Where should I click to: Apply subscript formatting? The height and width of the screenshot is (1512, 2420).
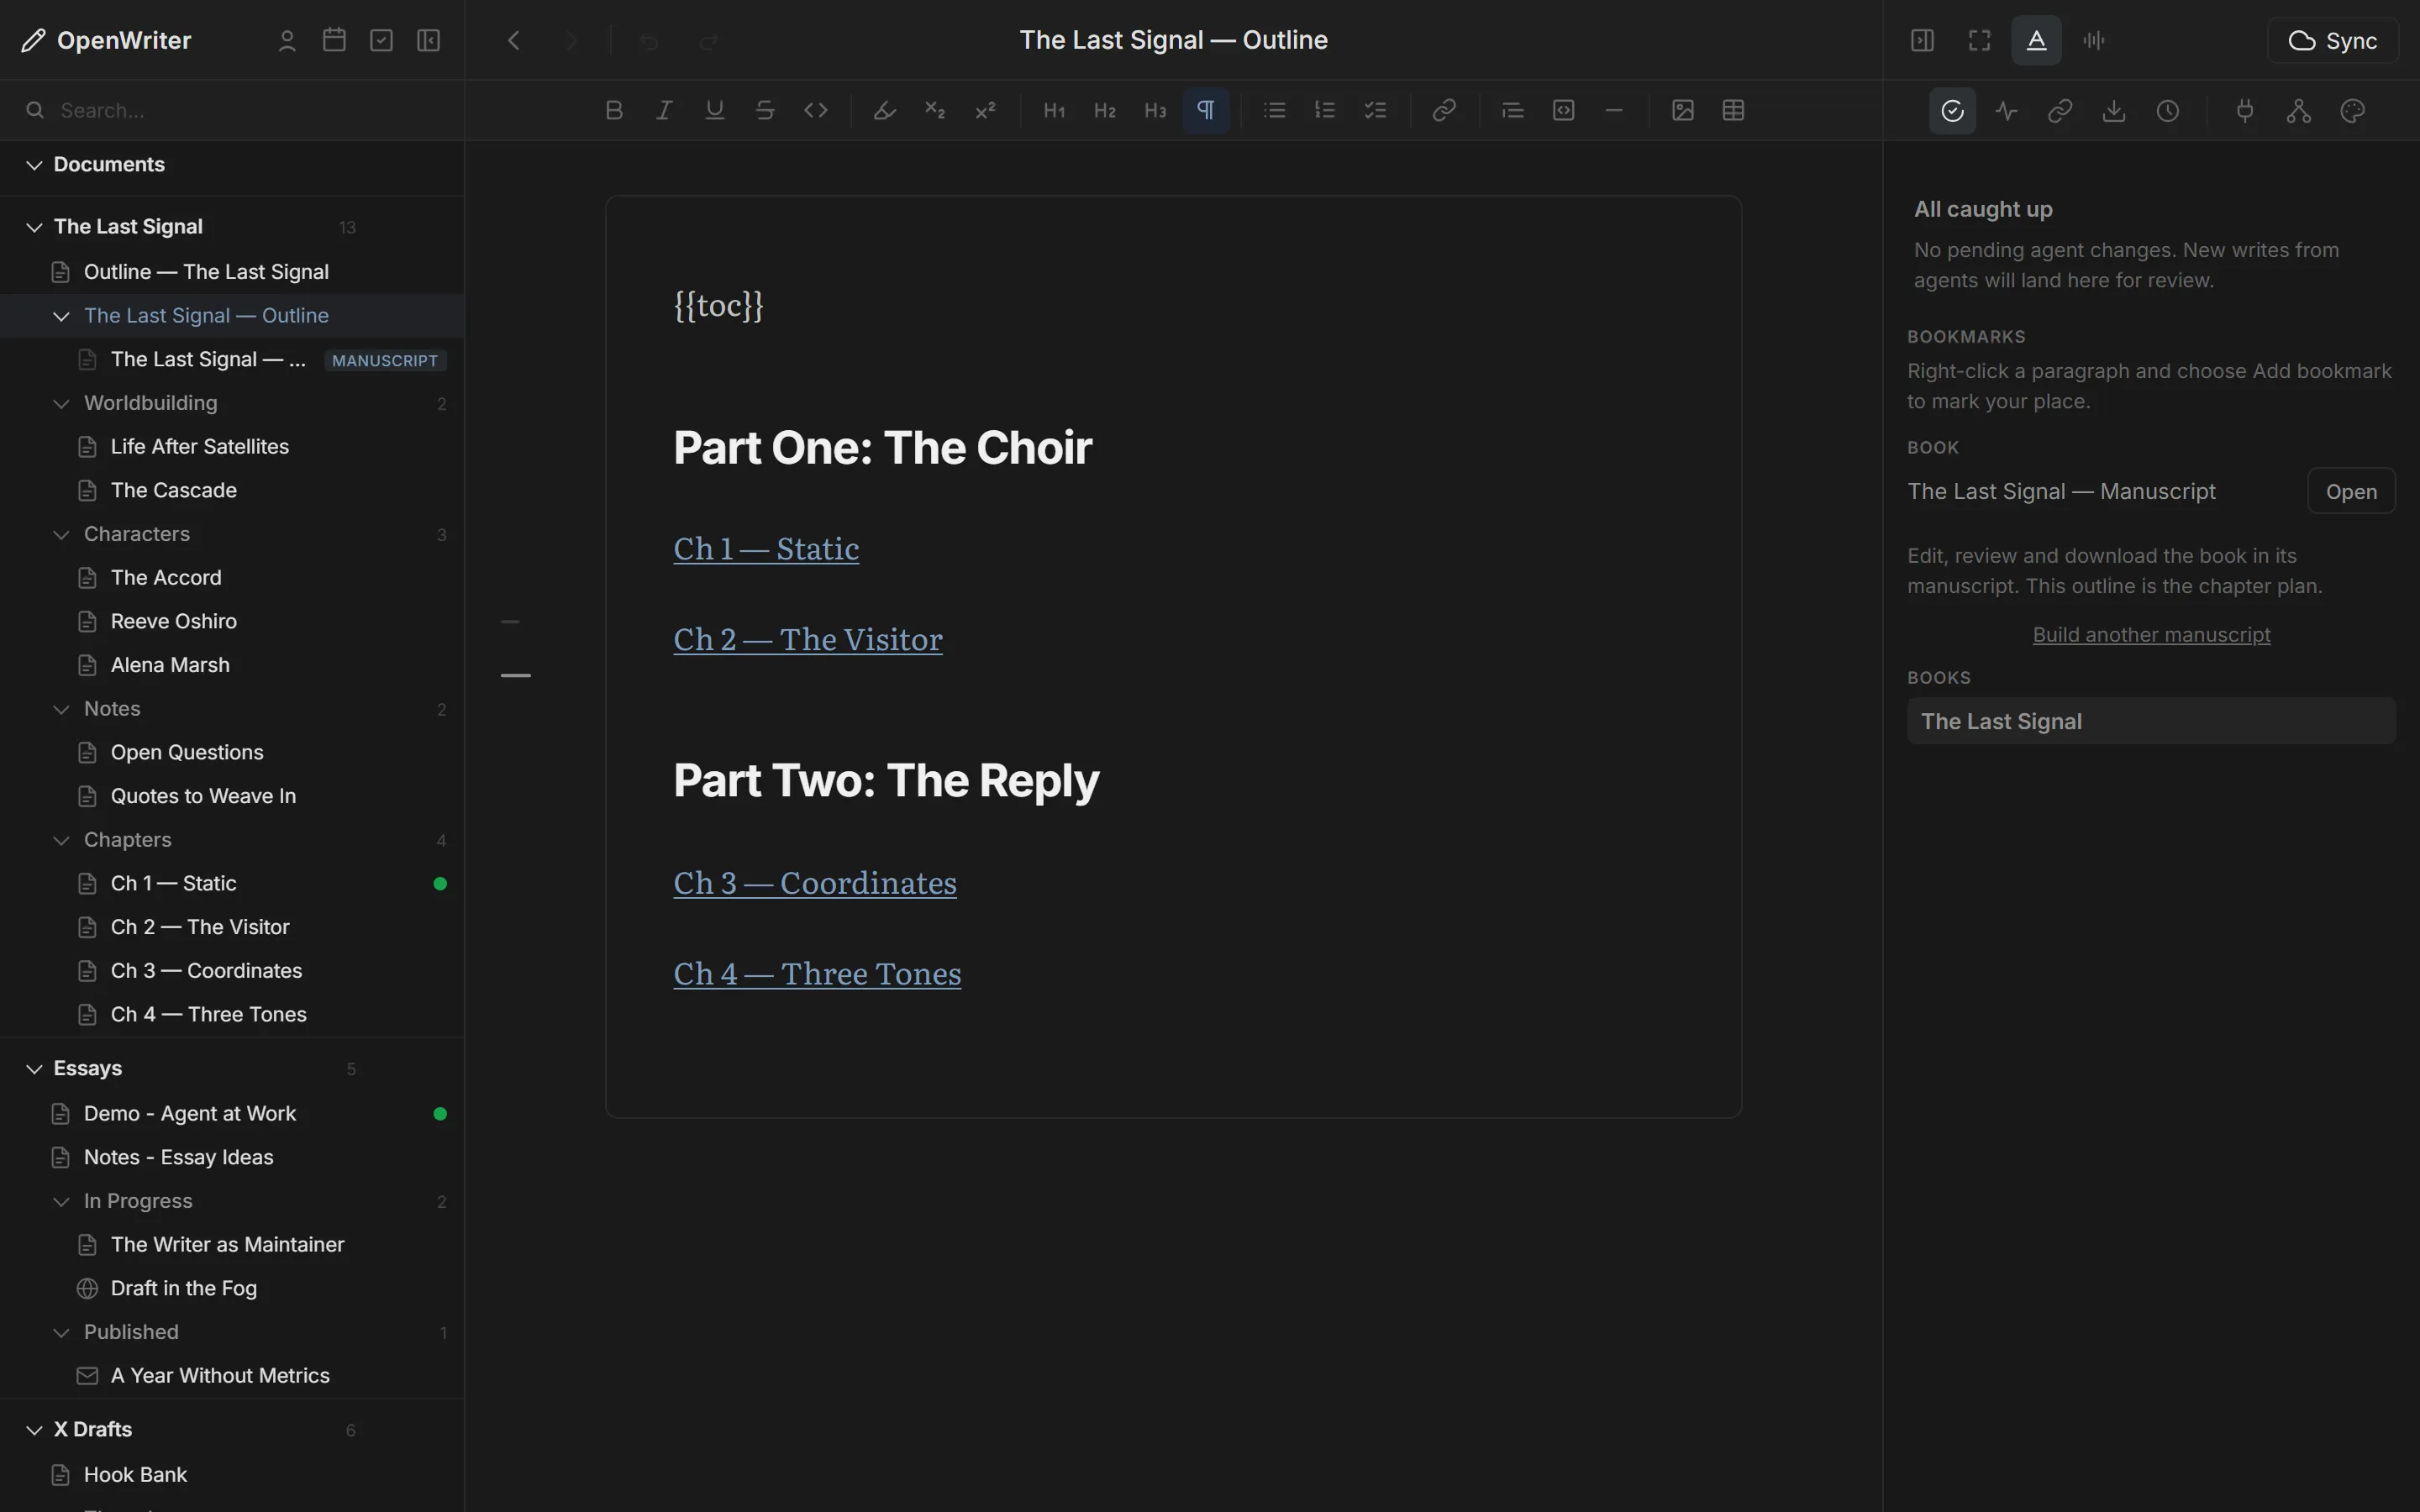point(935,110)
